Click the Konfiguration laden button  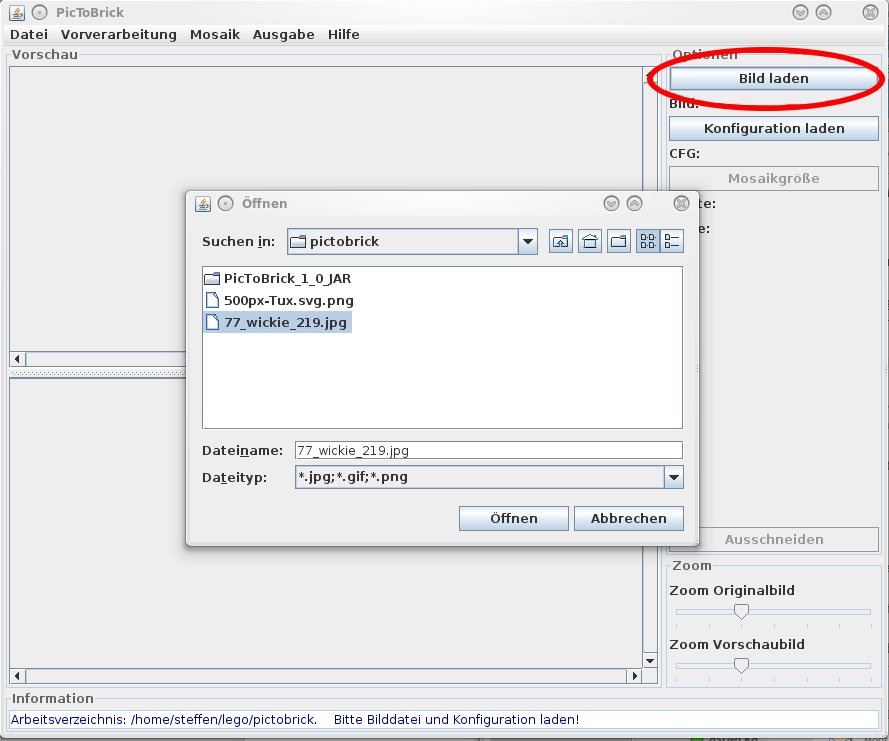pyautogui.click(x=774, y=129)
